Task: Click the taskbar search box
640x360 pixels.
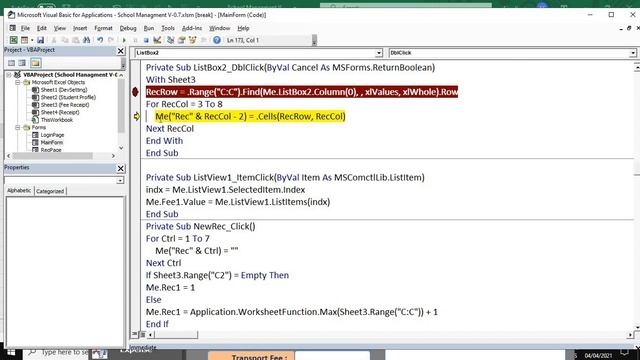Action: (x=57, y=352)
